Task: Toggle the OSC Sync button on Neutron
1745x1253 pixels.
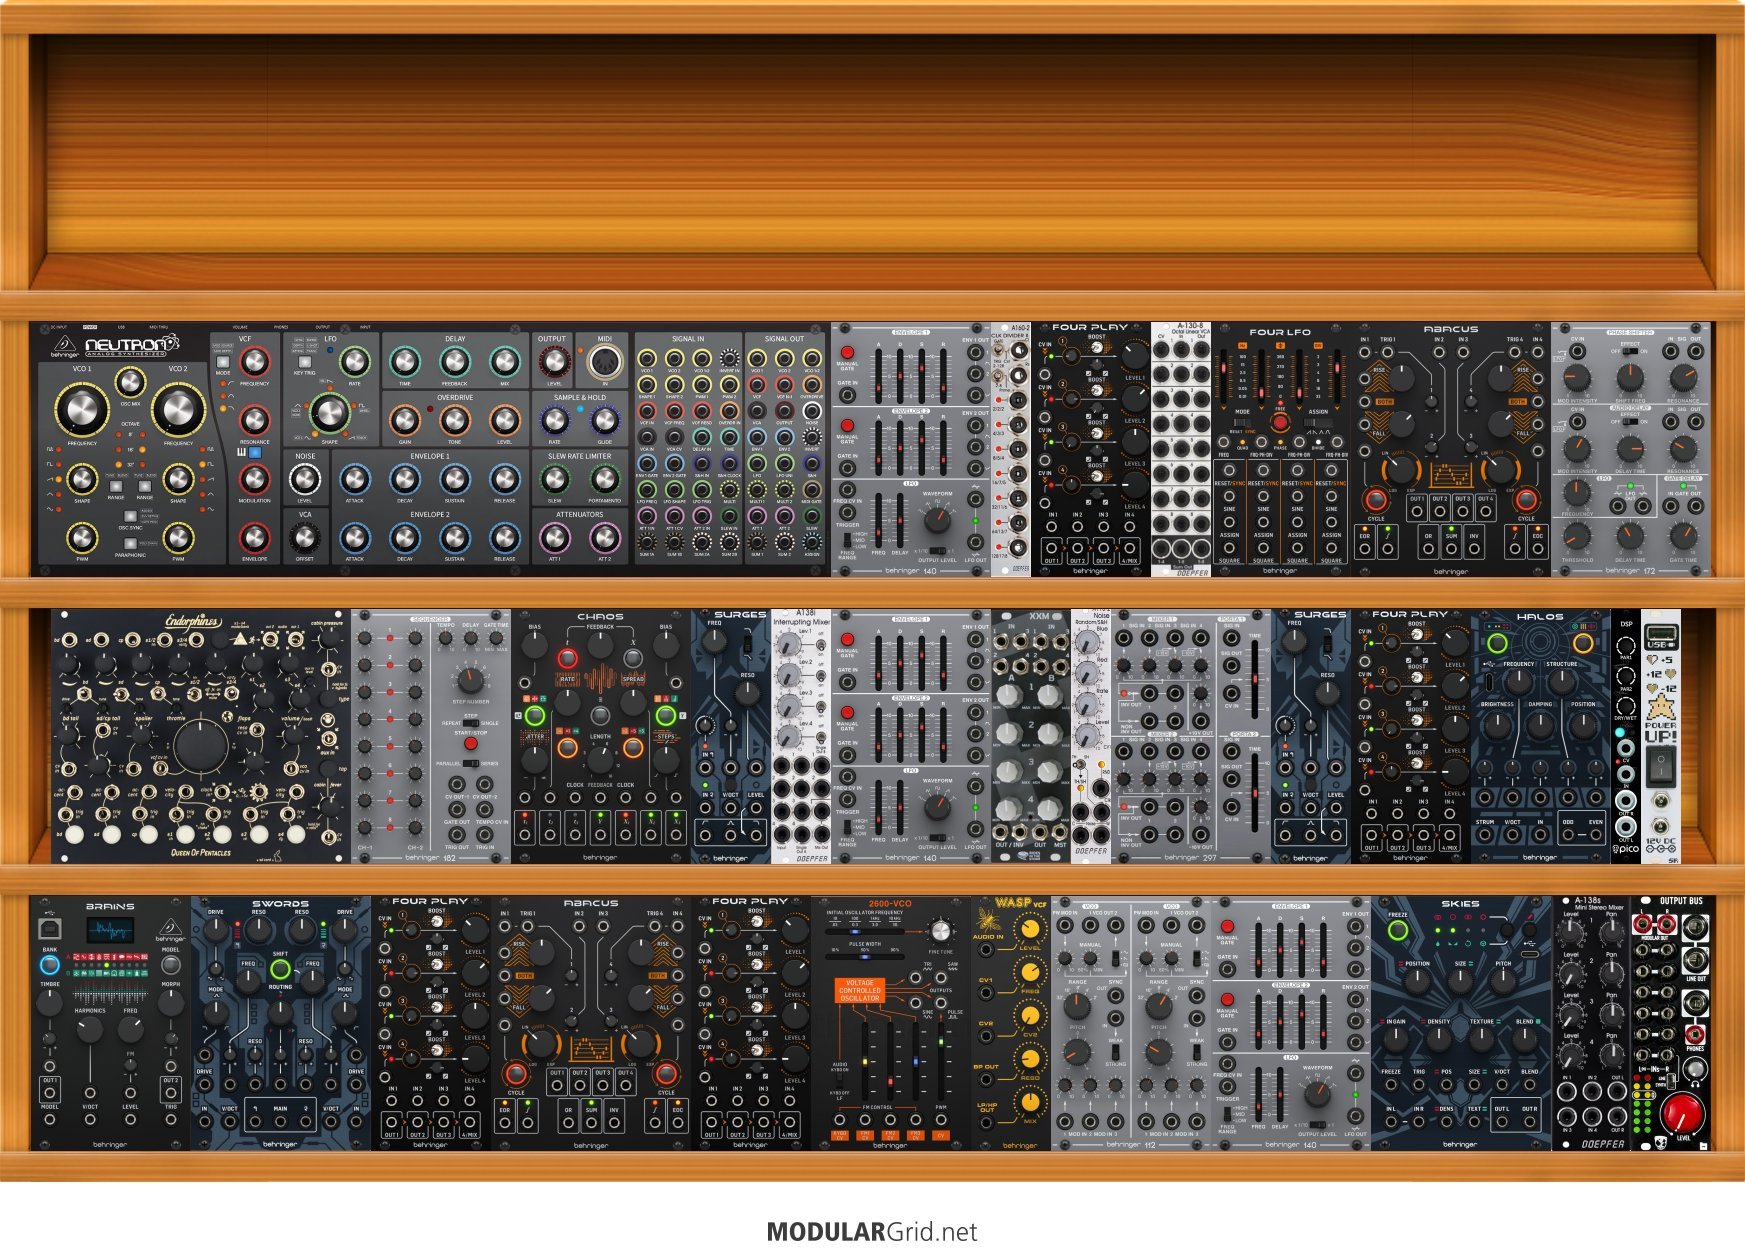Action: click(130, 516)
